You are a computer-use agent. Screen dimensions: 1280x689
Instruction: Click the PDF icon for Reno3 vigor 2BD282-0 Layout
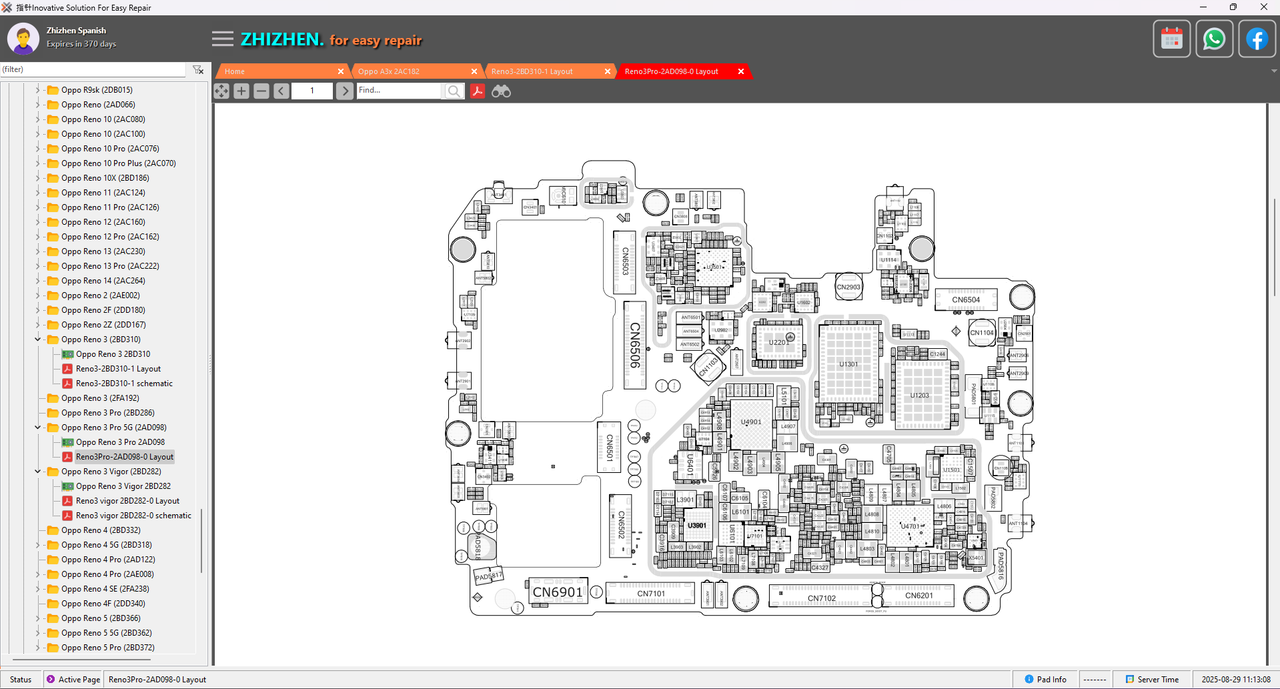point(67,501)
